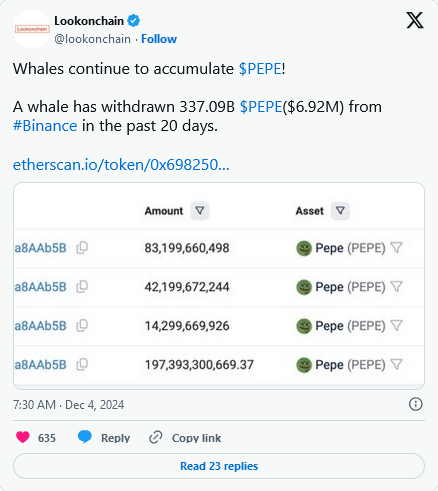Copy address in 197,393,300,669.37 row

(82, 364)
